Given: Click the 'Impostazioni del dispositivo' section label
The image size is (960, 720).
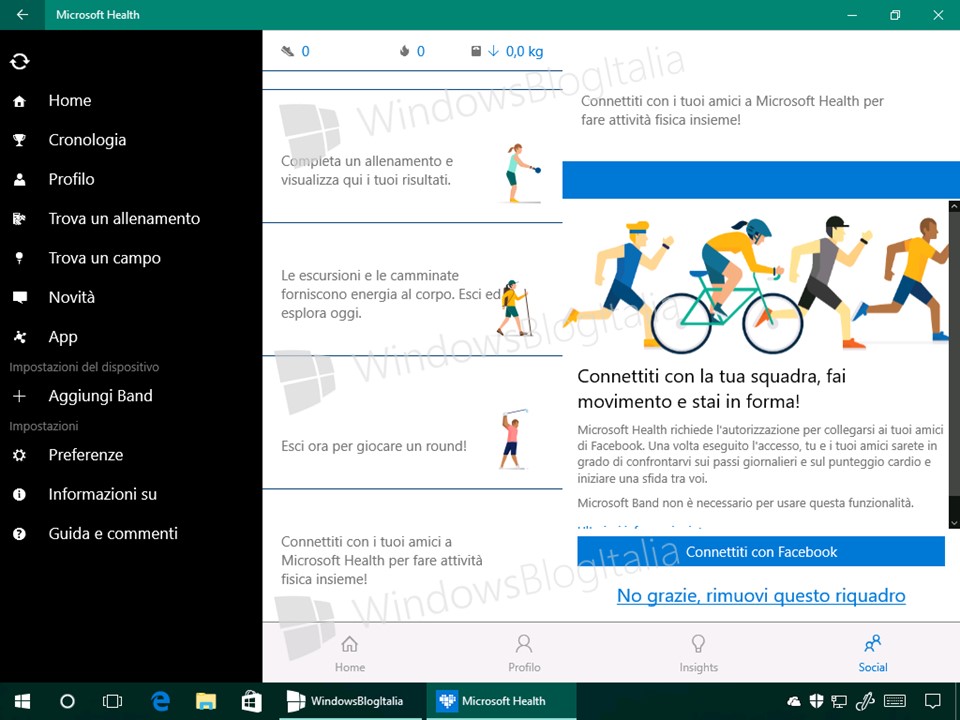Looking at the screenshot, I should [84, 367].
